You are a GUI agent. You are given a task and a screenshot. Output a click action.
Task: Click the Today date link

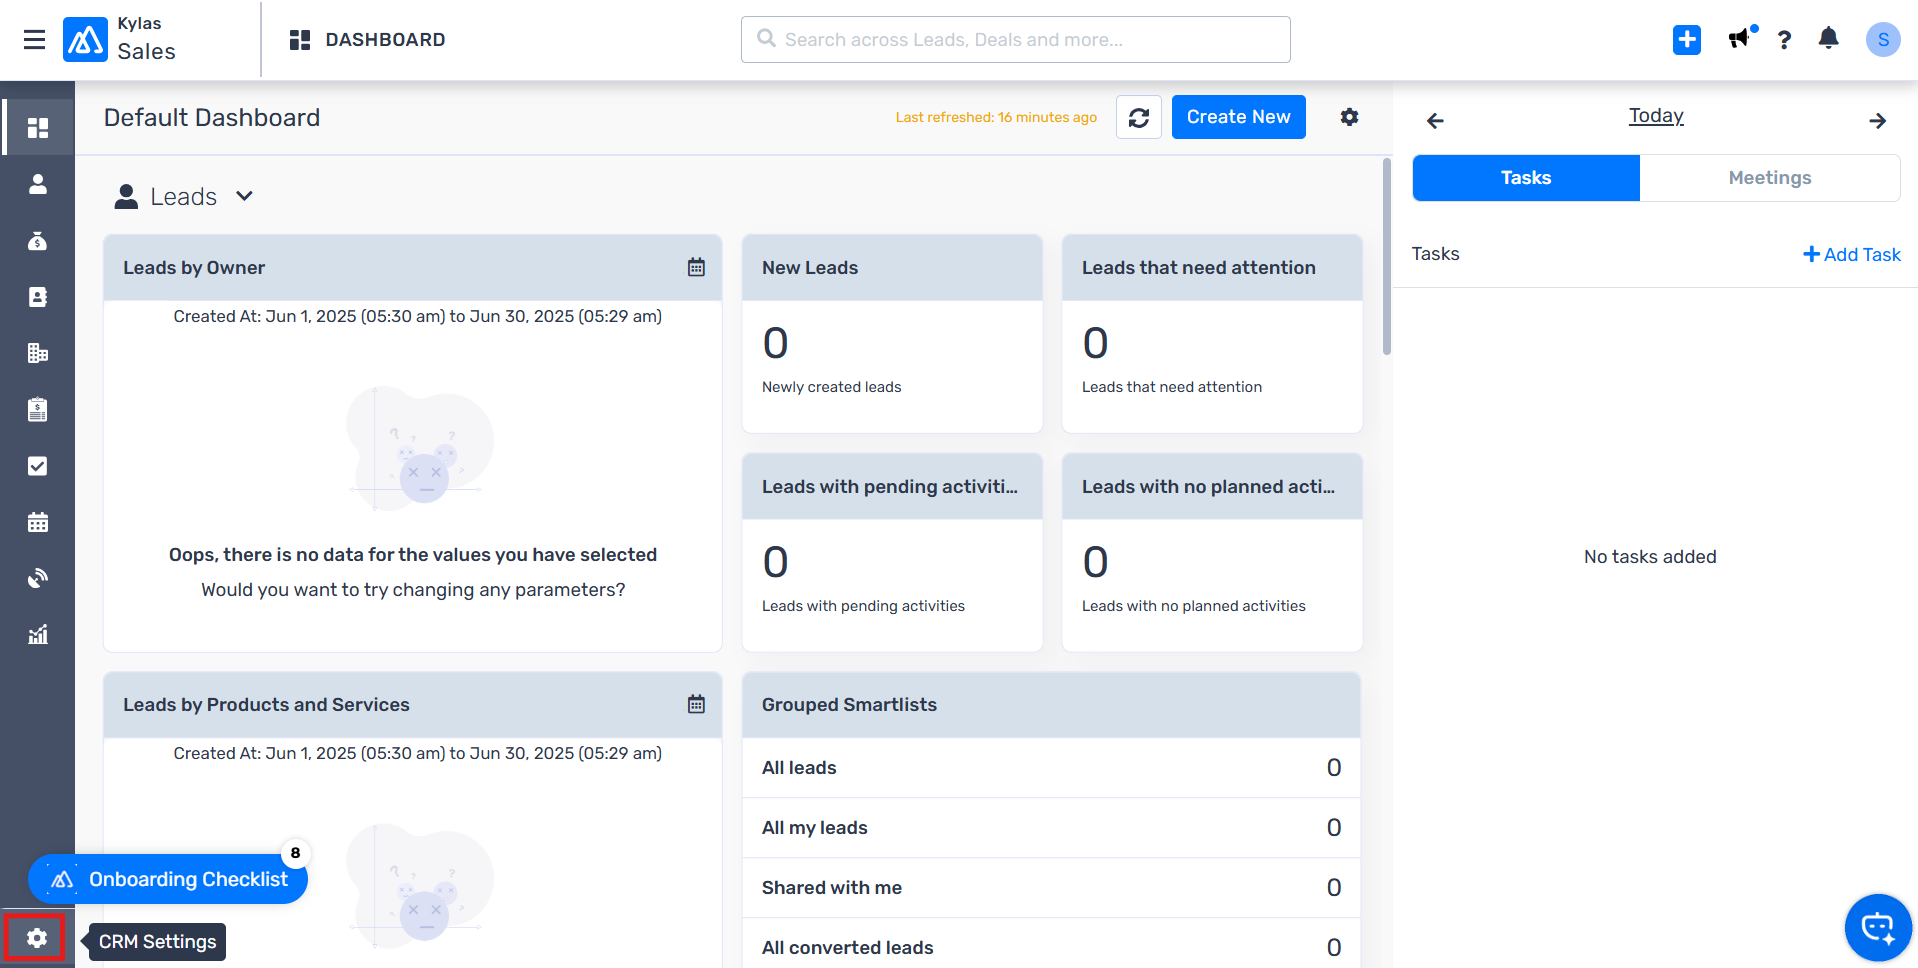1656,116
